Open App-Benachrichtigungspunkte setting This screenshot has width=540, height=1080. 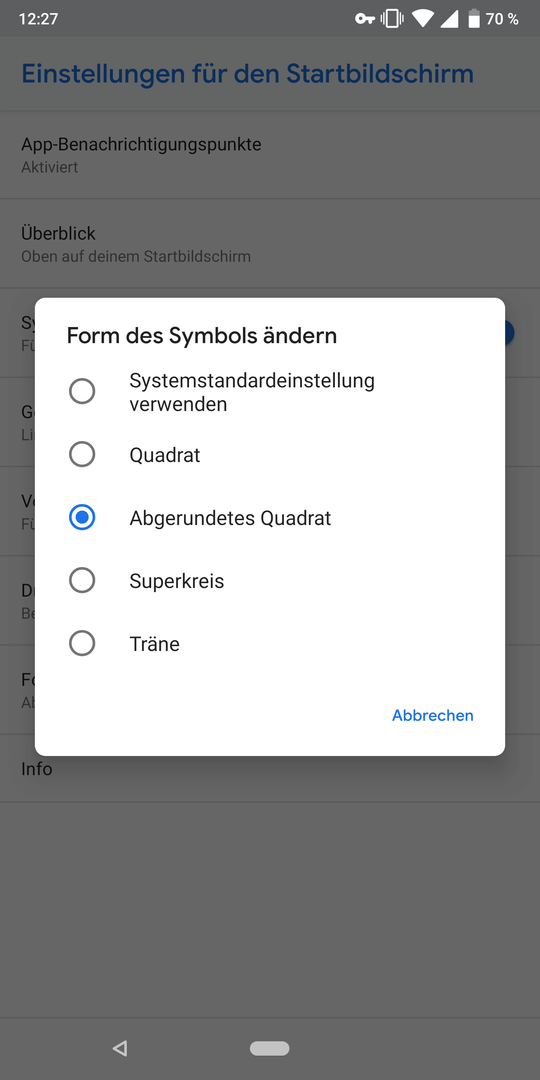(270, 155)
